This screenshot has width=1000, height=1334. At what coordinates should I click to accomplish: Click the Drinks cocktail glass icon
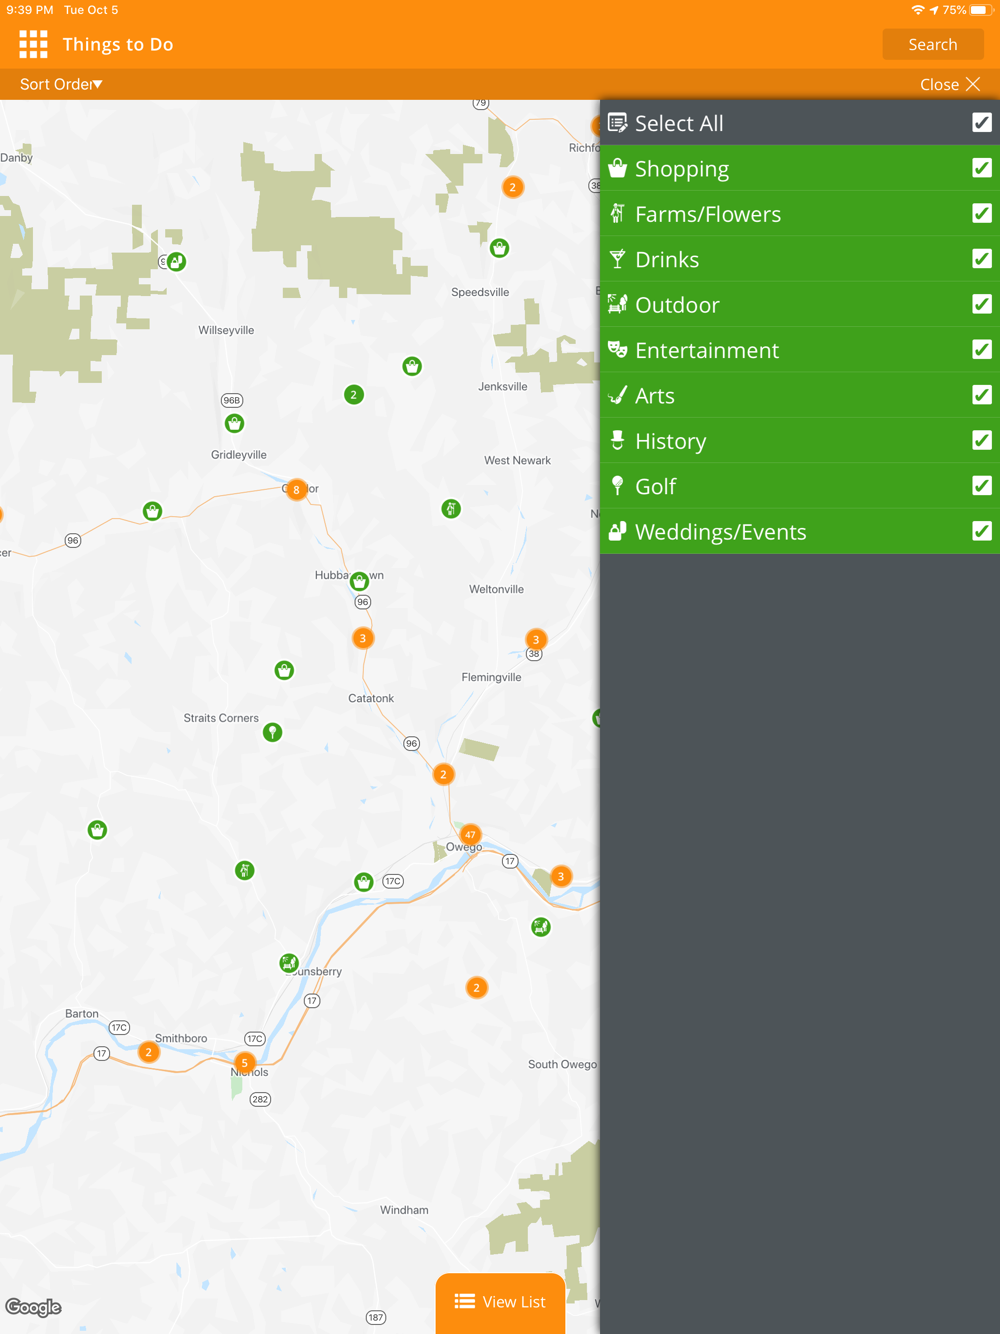pyautogui.click(x=617, y=259)
